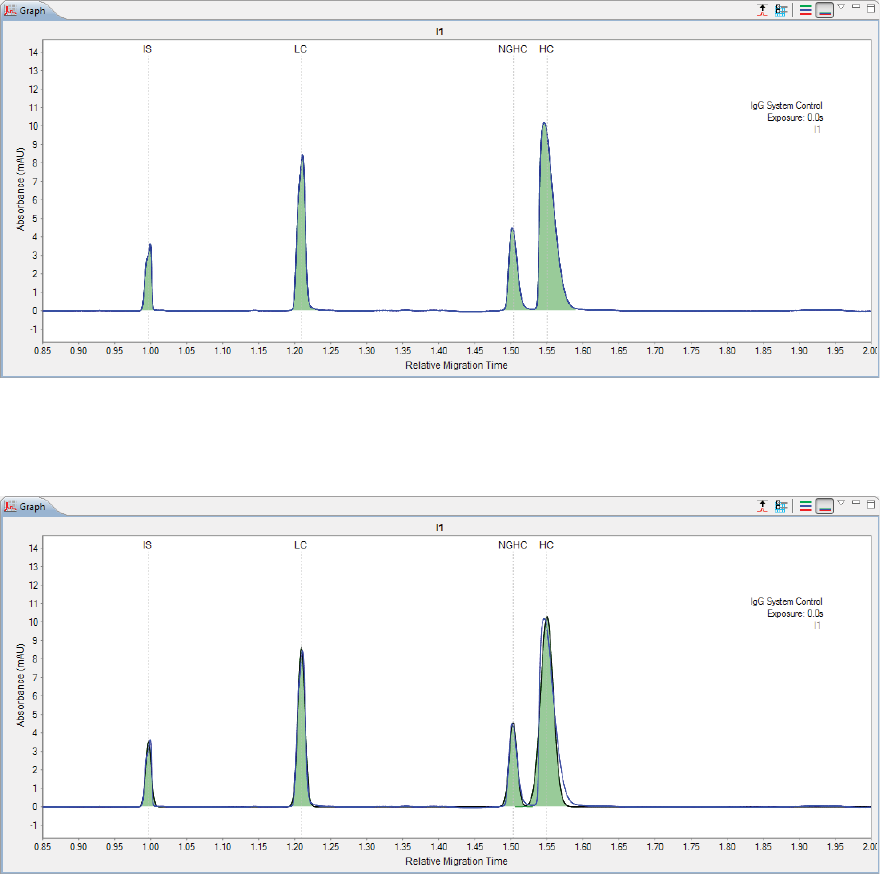Toggle overlay lanes view button in the lower Graph panel

pyautogui.click(x=824, y=506)
